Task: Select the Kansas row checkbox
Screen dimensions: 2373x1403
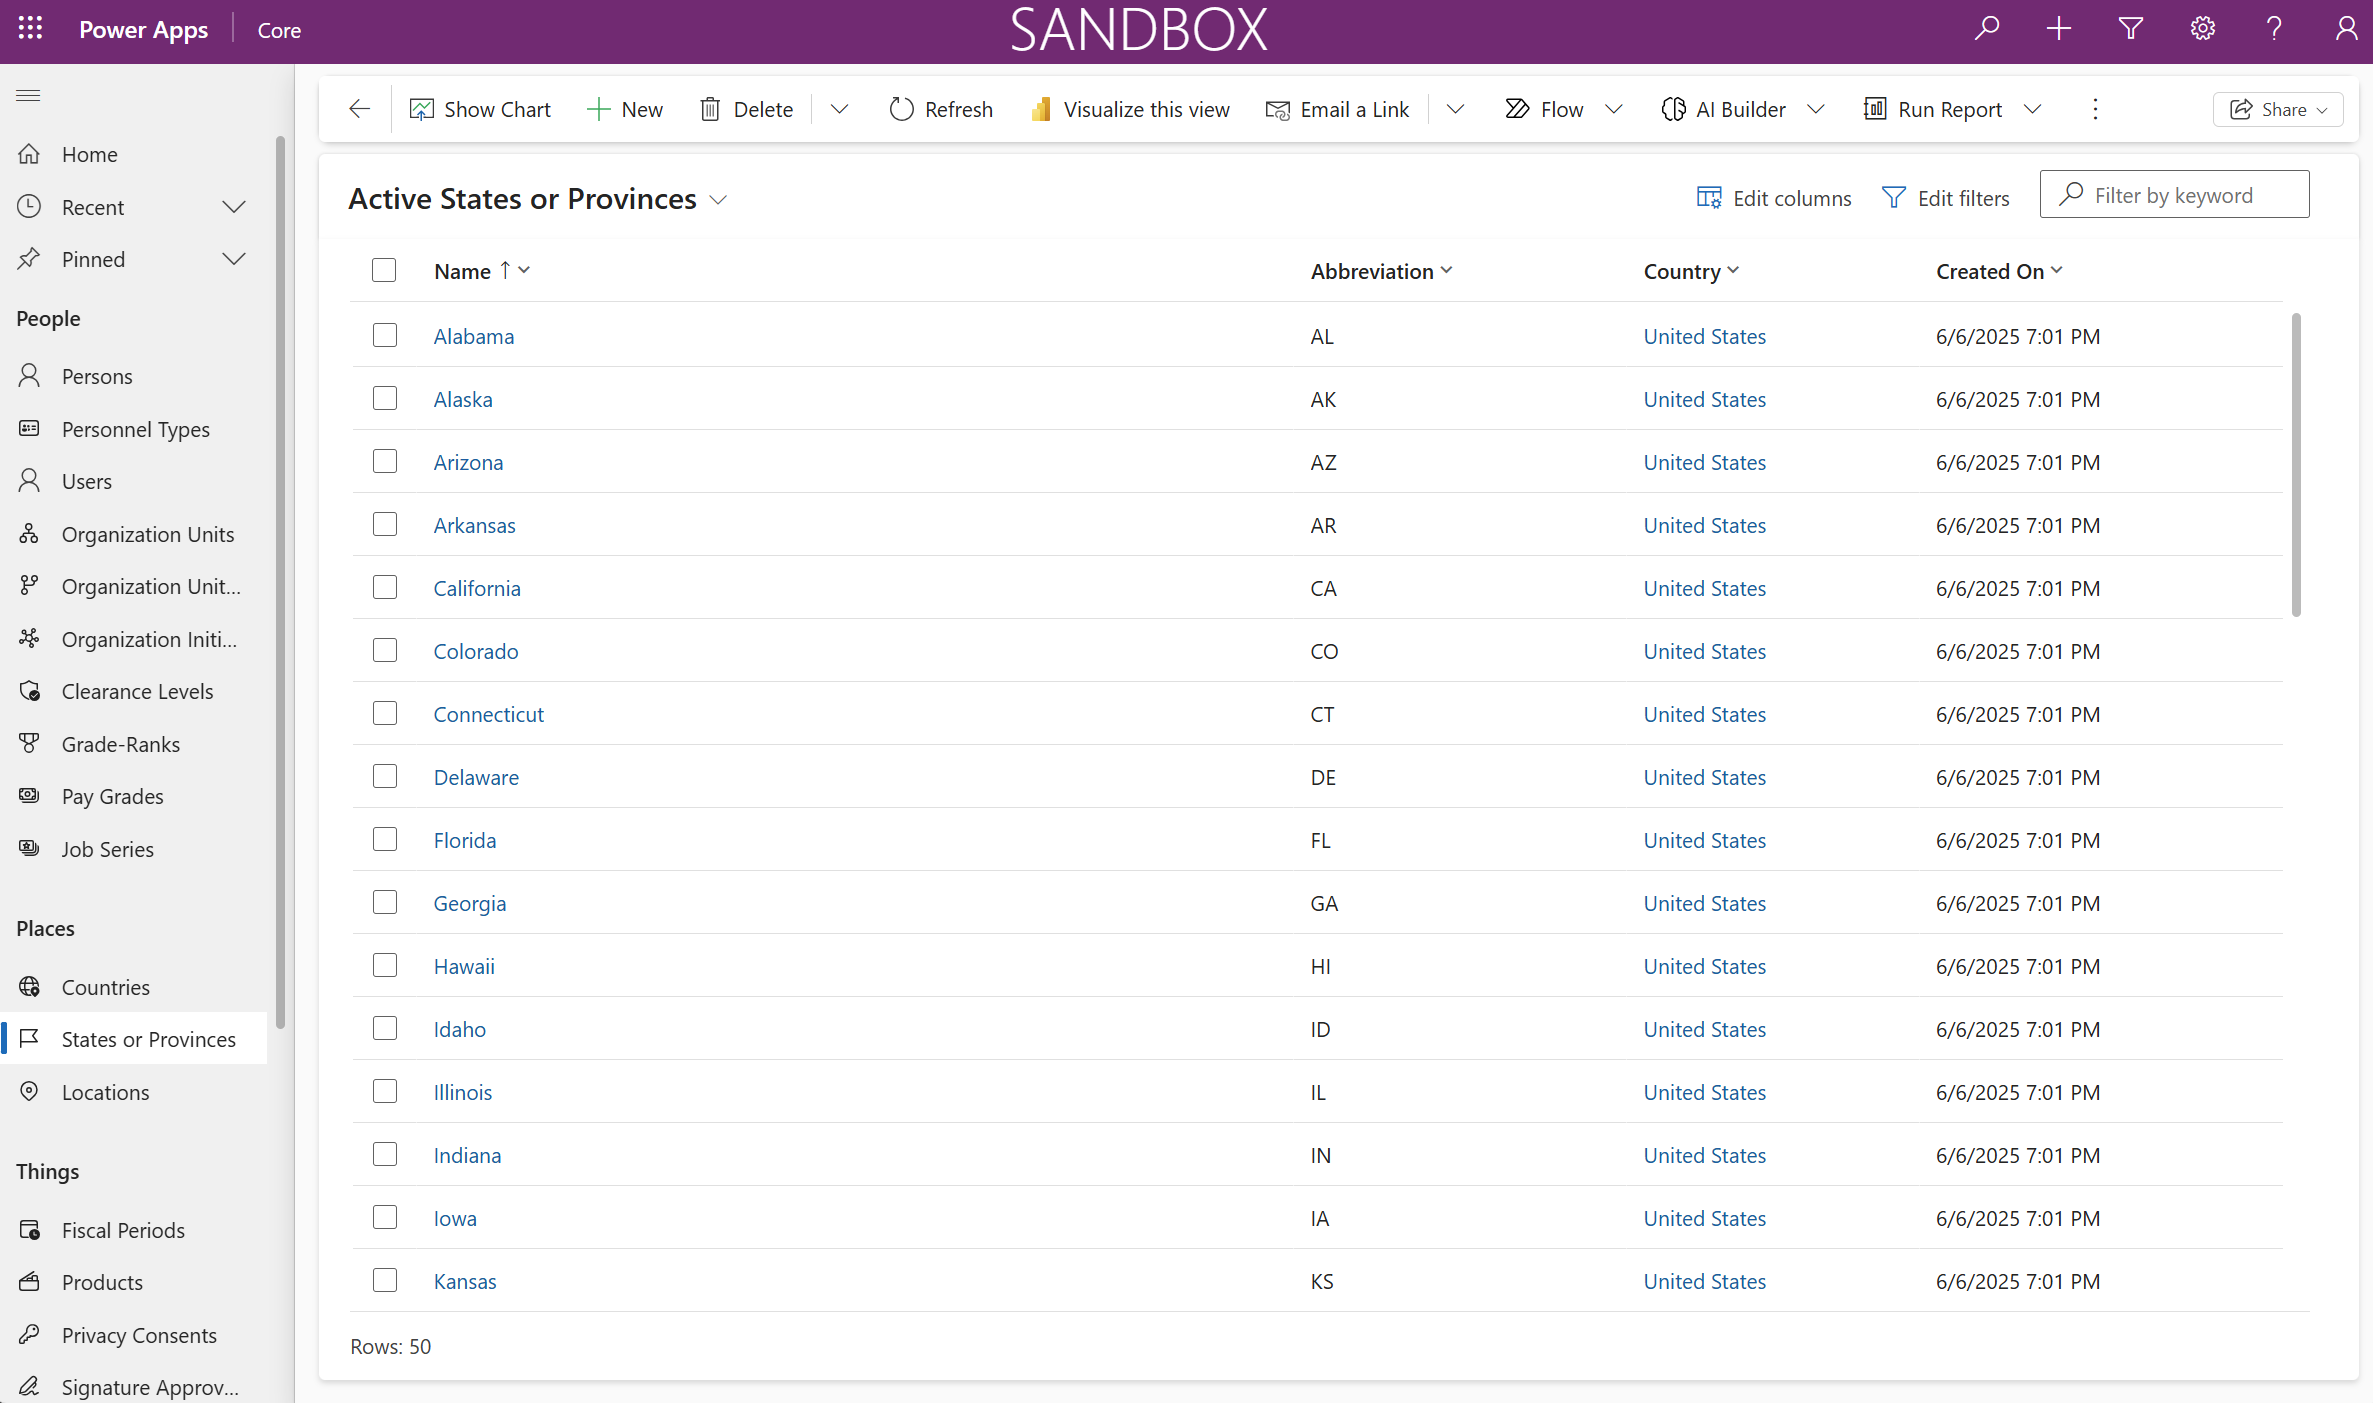Action: click(385, 1280)
